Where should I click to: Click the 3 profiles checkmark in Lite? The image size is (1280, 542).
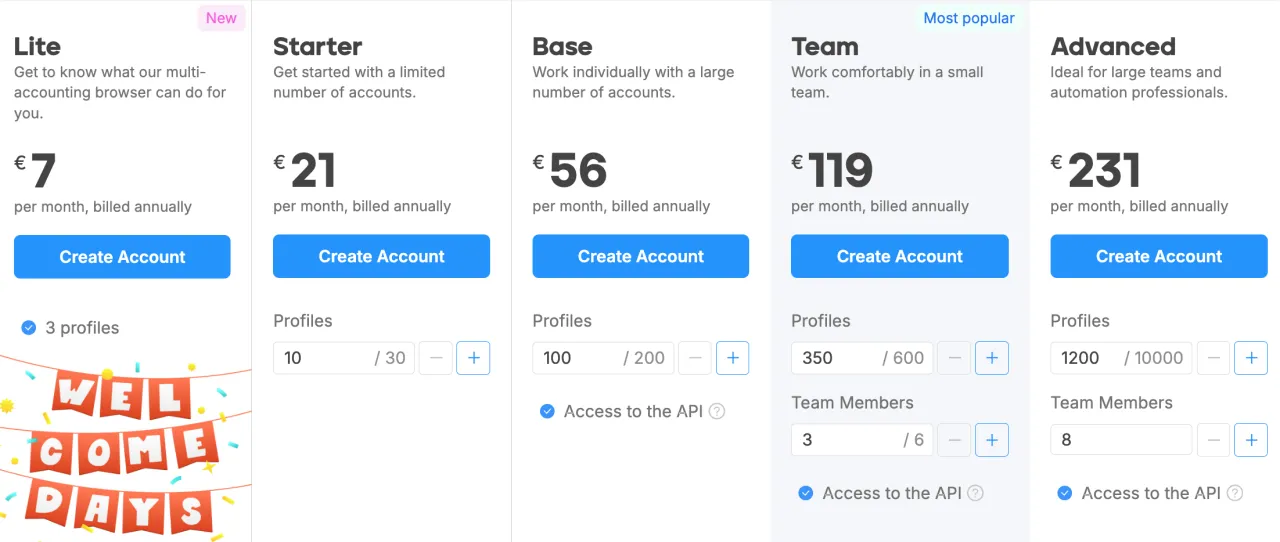click(x=29, y=327)
